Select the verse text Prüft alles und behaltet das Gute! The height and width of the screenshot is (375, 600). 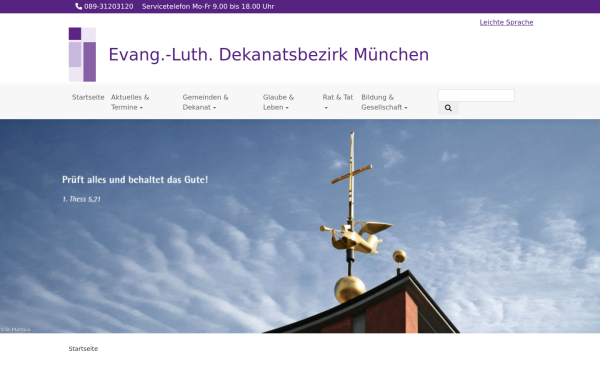click(x=135, y=179)
